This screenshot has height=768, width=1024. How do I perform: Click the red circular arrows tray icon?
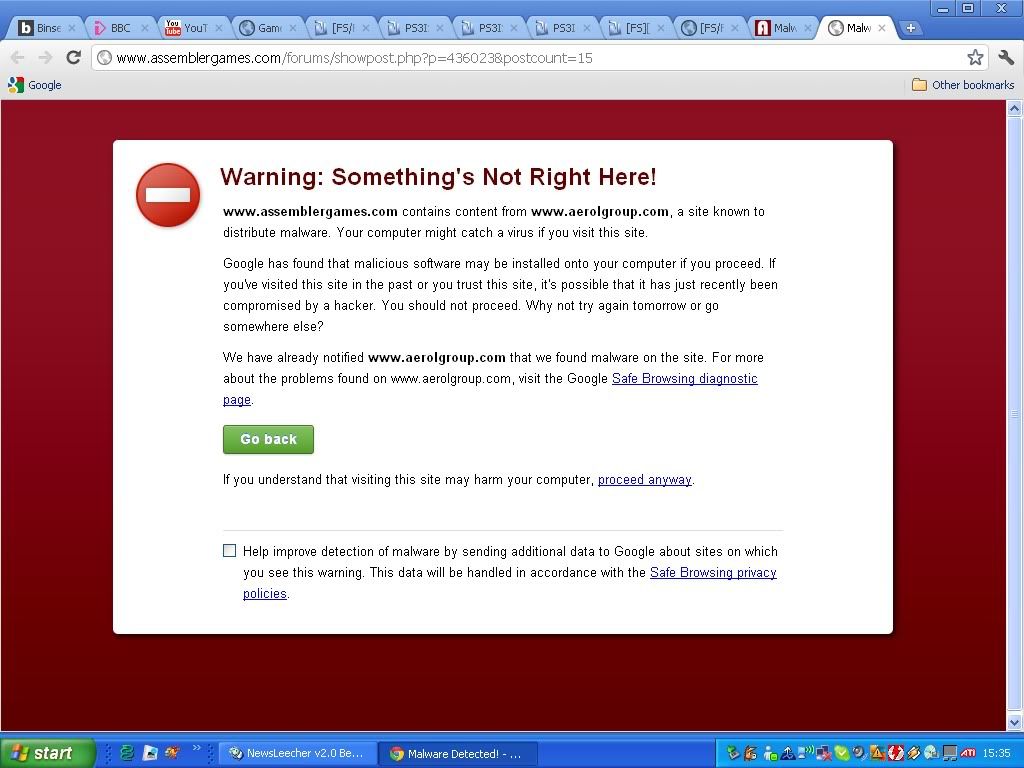coord(896,753)
